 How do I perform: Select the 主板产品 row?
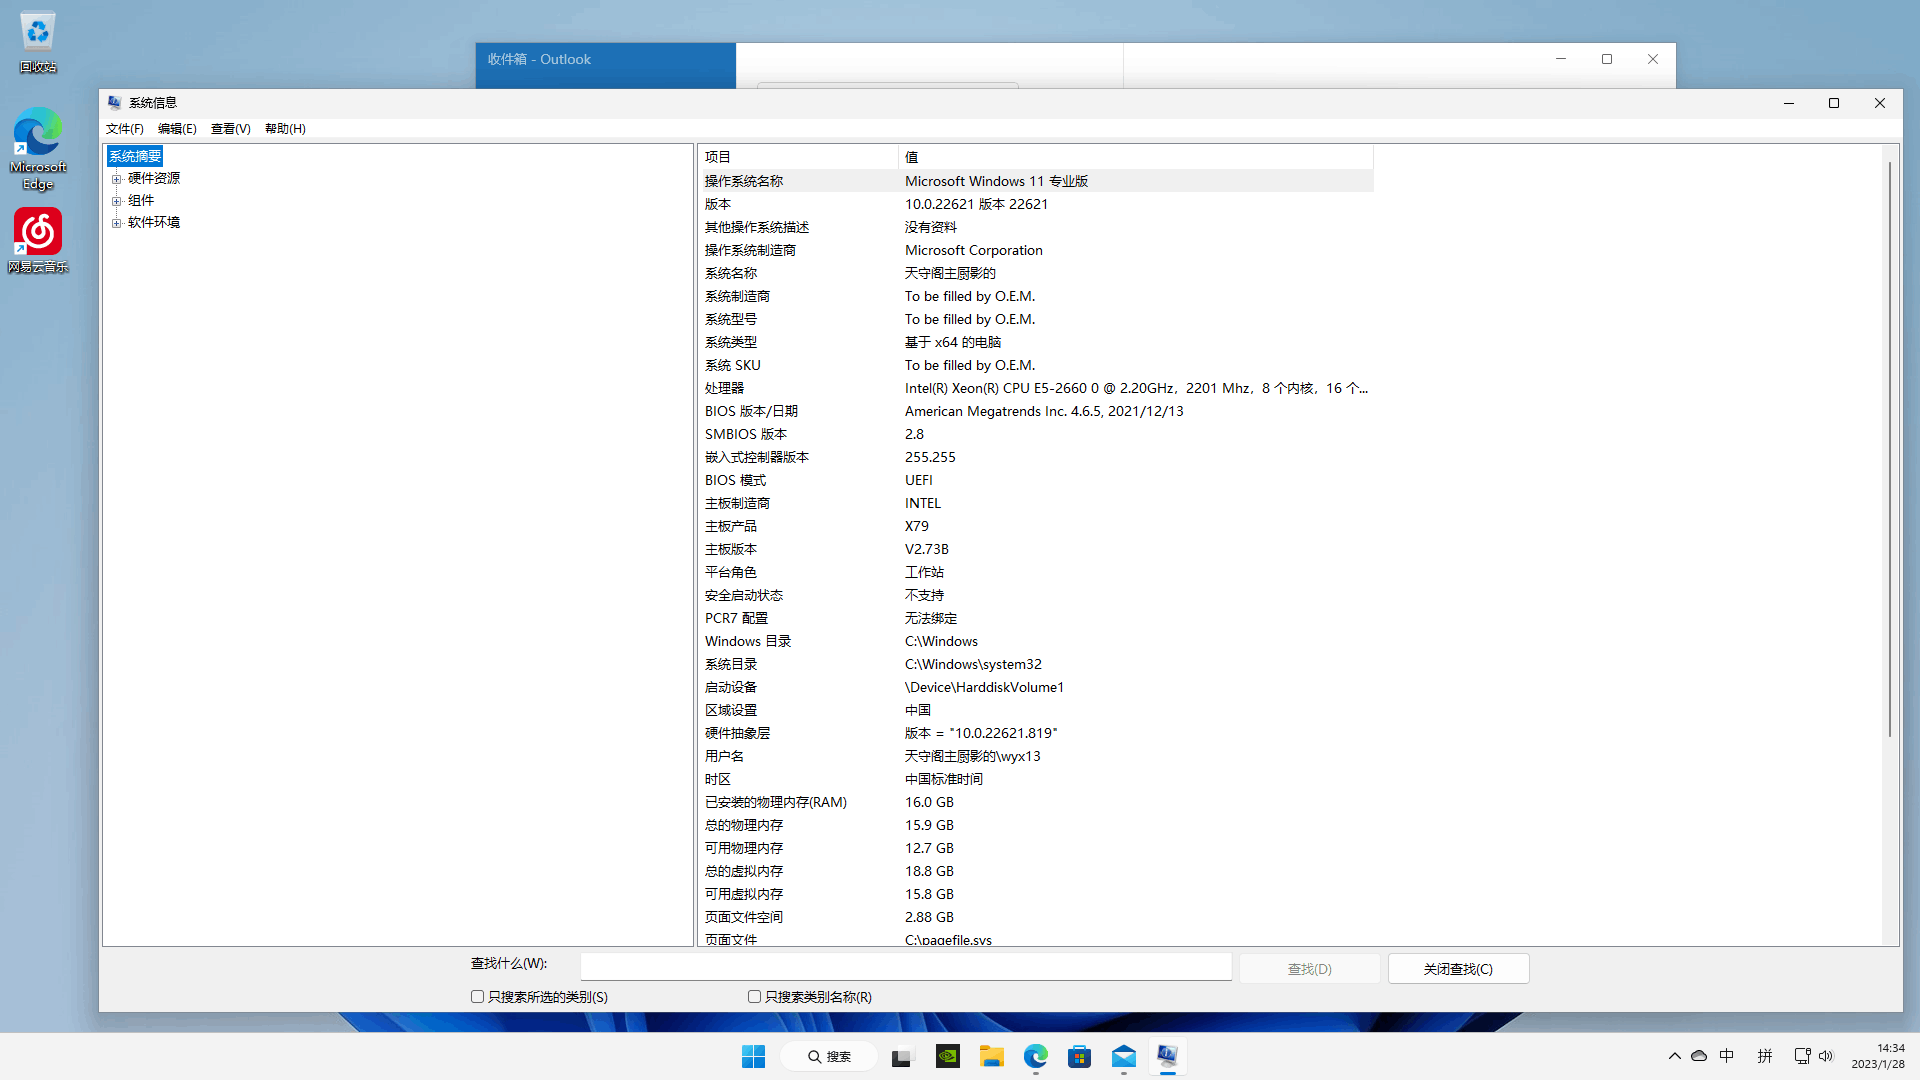[x=1036, y=526]
